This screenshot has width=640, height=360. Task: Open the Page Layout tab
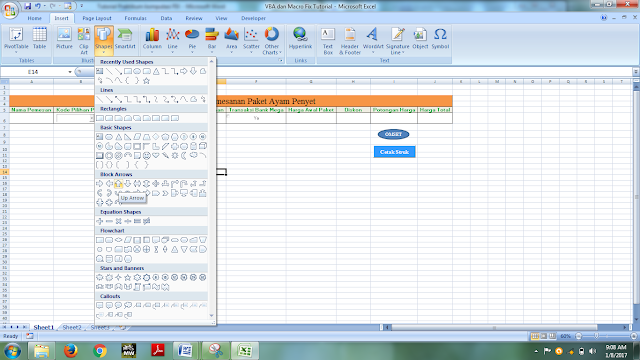point(97,18)
